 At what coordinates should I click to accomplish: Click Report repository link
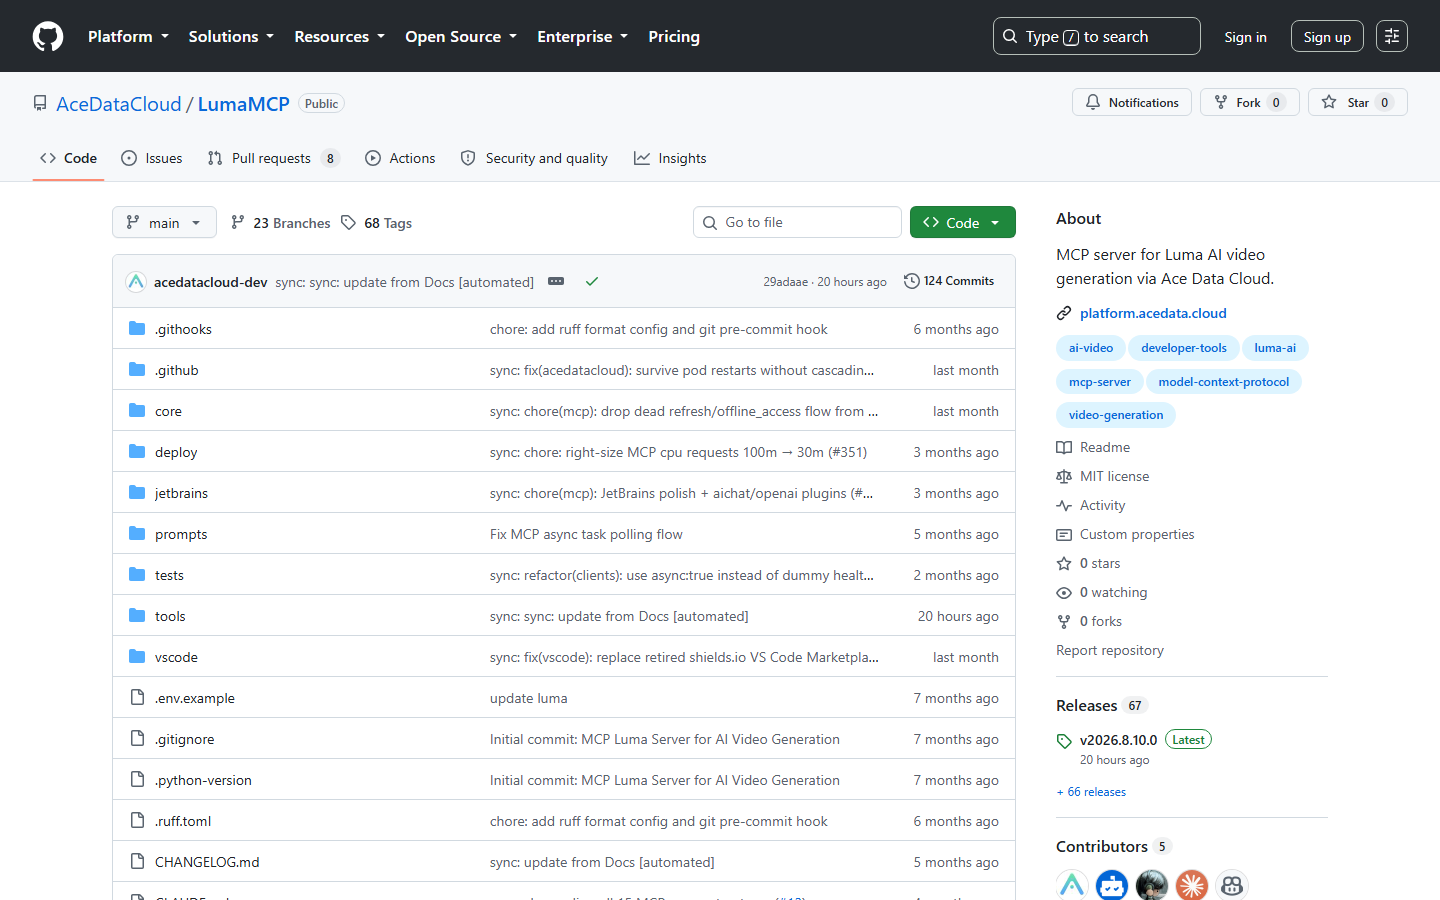tap(1110, 650)
